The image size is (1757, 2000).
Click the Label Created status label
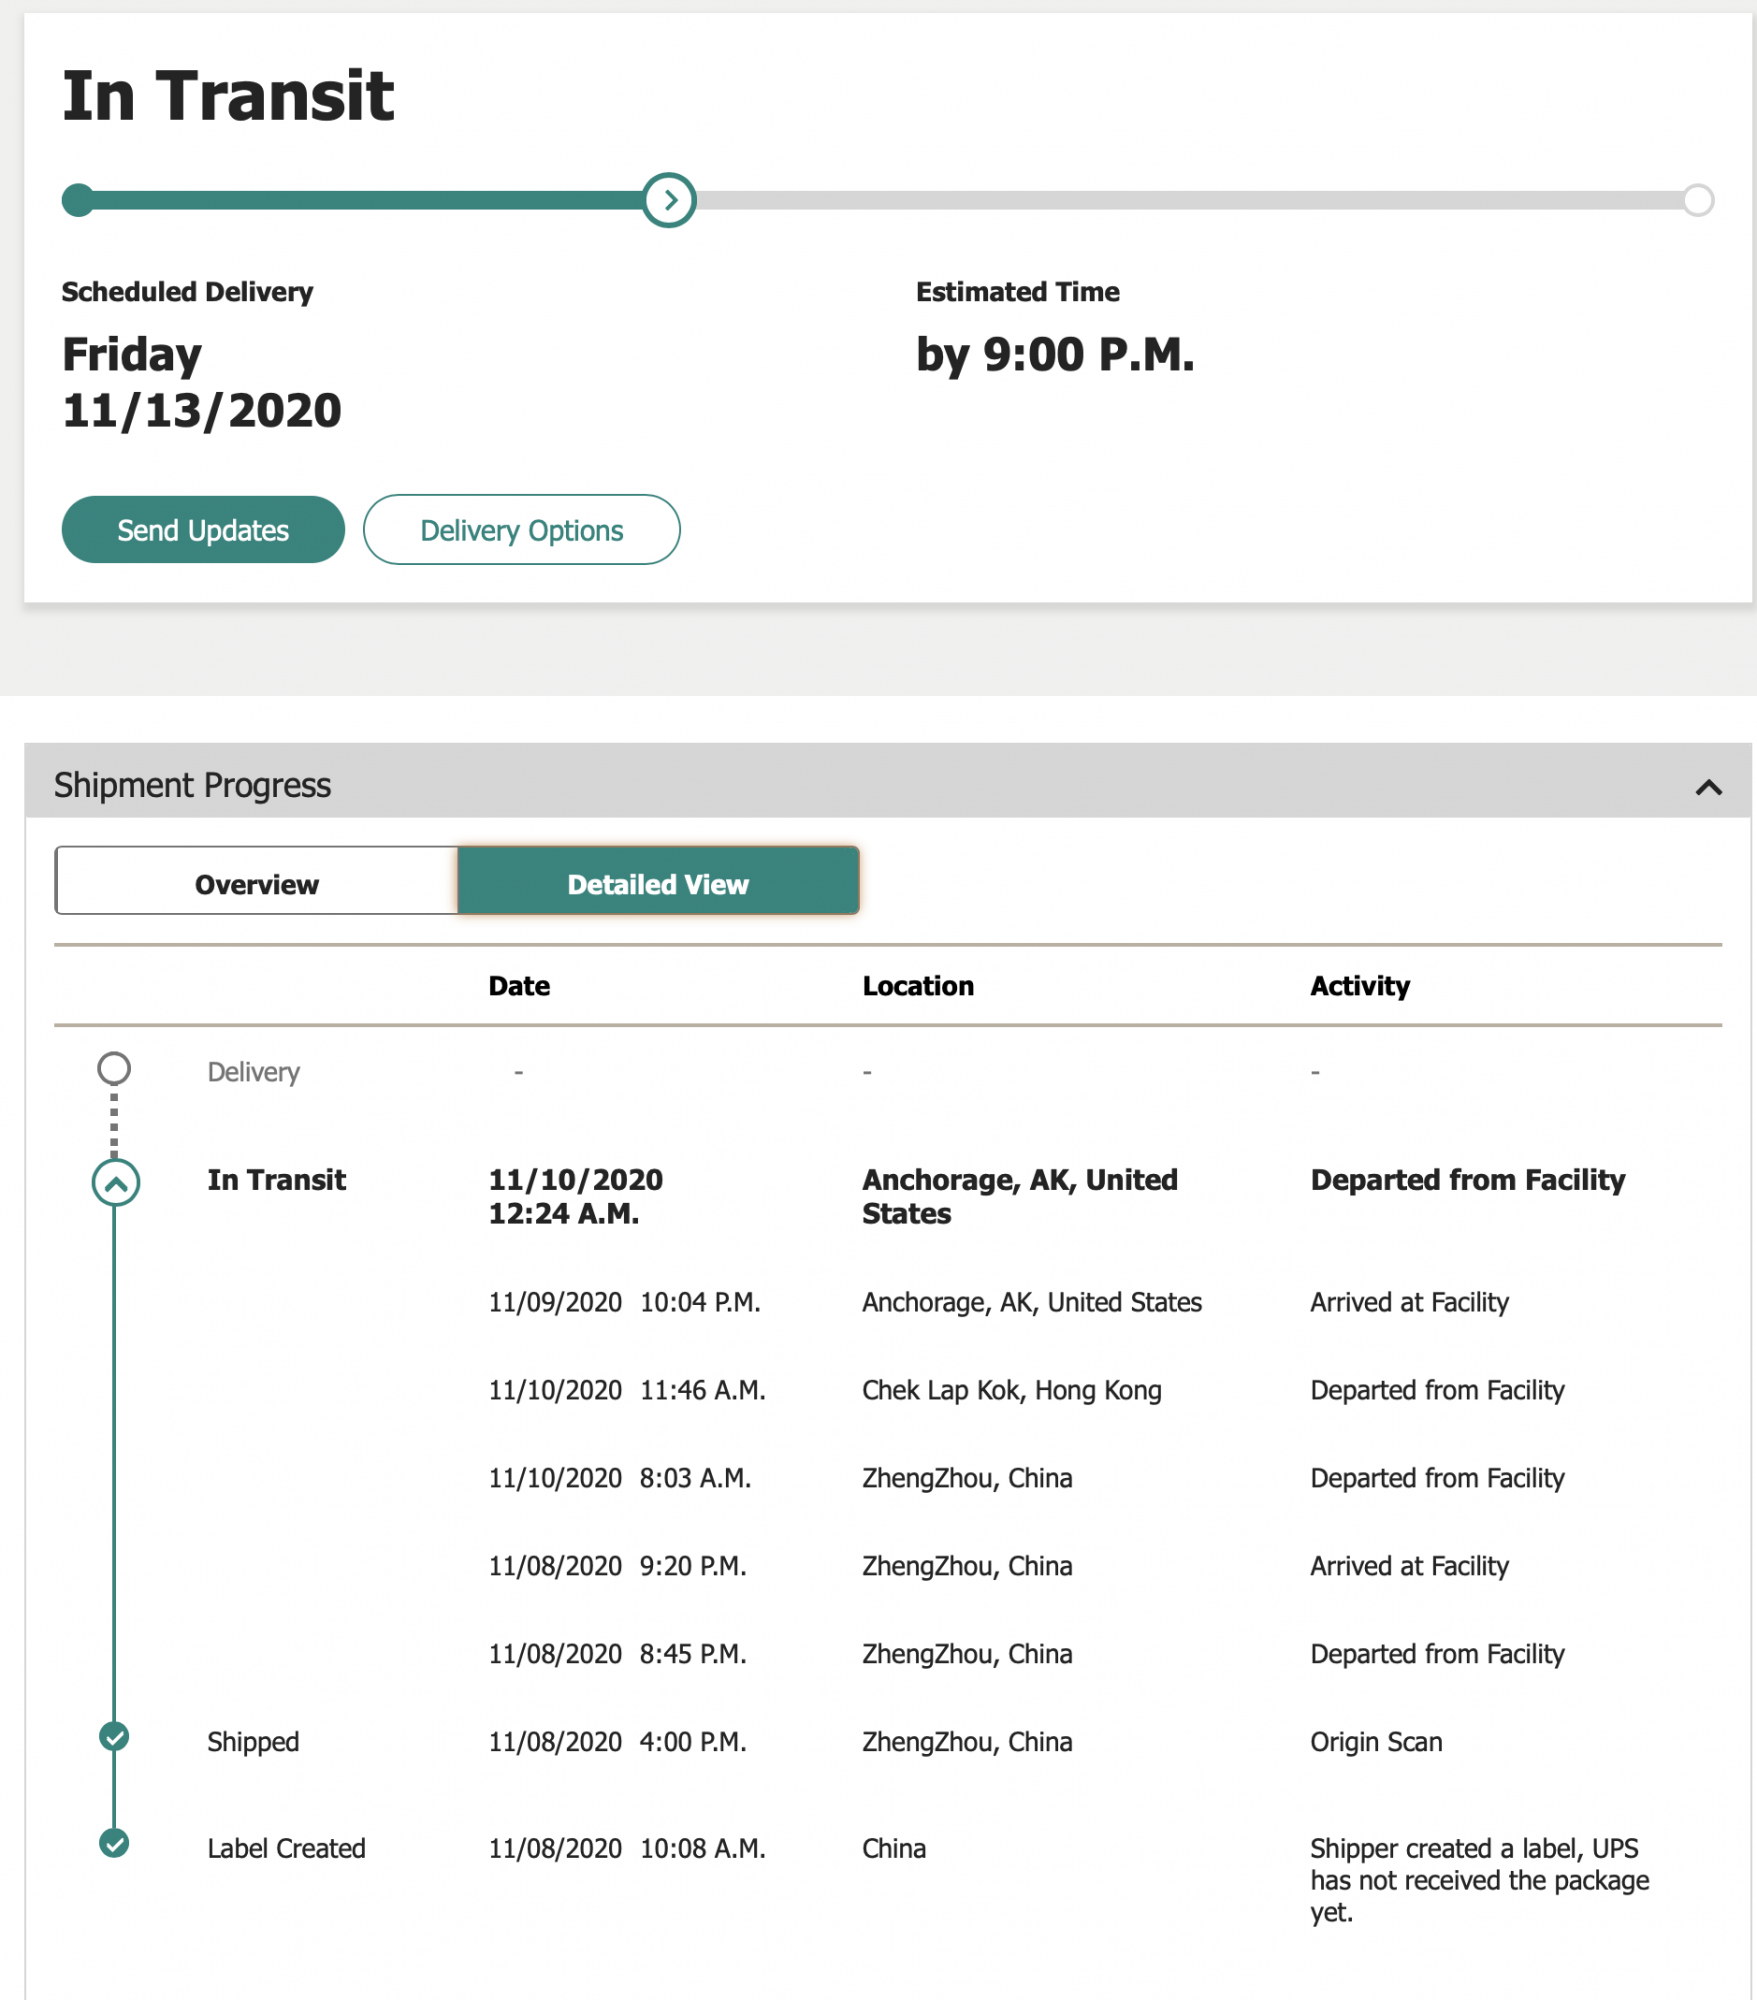coord(286,1848)
